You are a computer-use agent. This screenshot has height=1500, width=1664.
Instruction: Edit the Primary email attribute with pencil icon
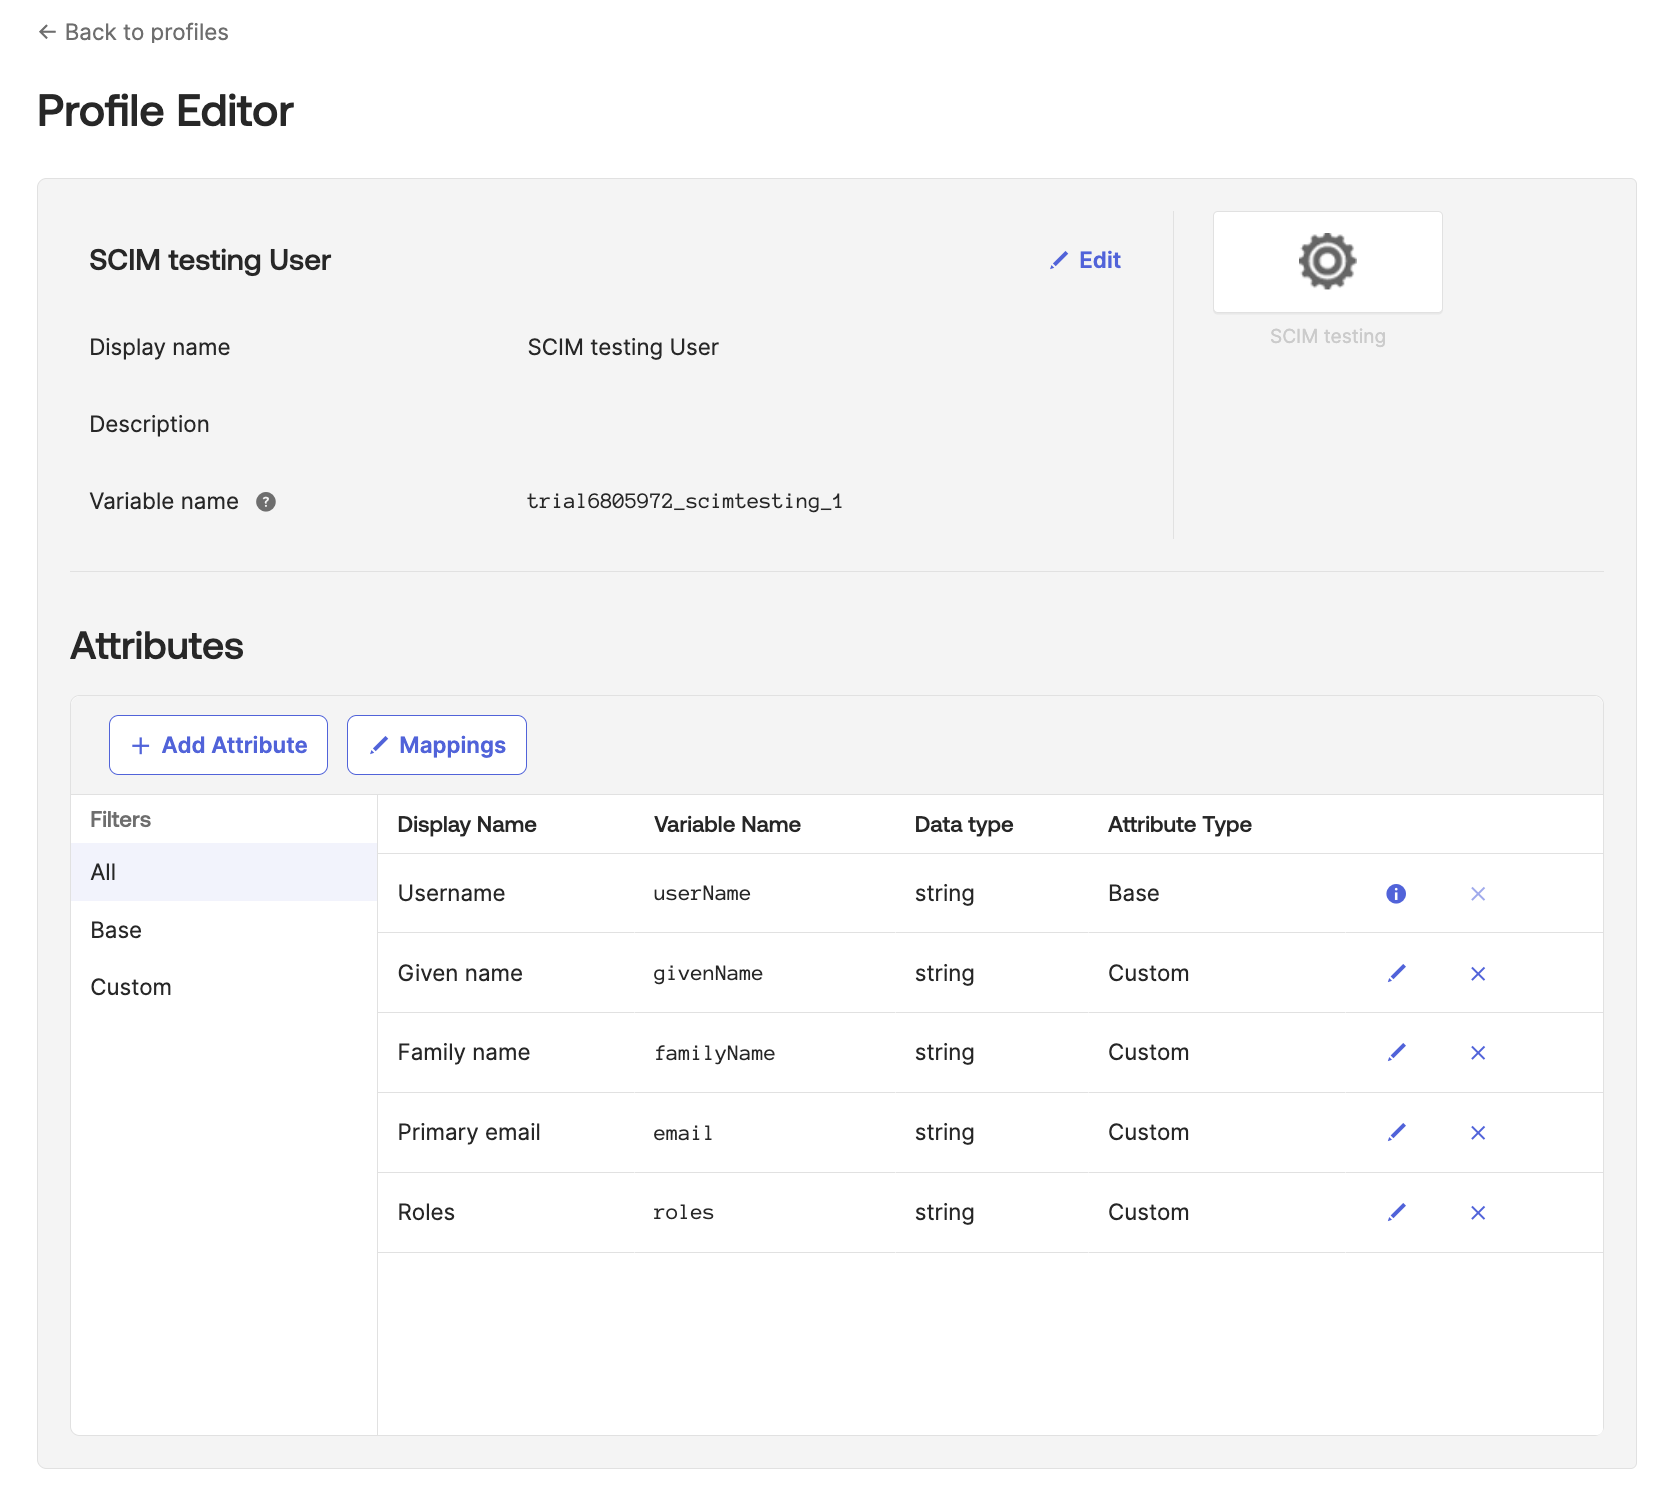click(1397, 1132)
